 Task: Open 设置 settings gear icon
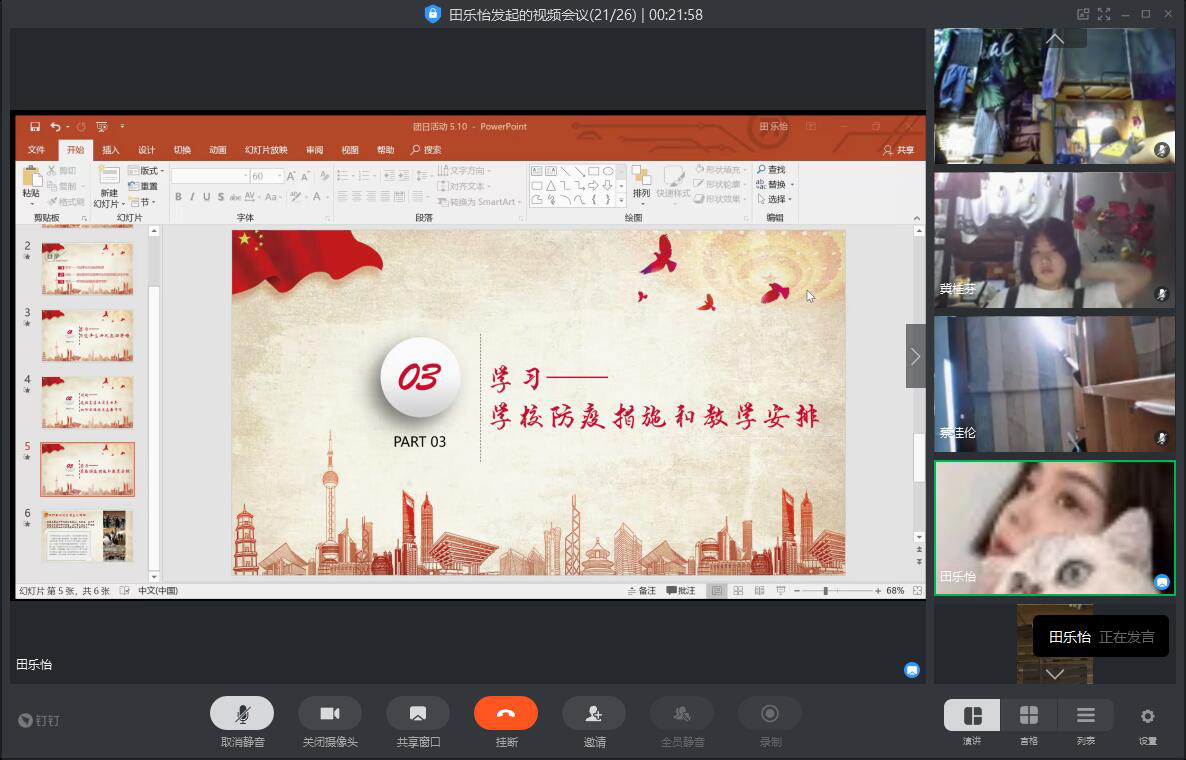pyautogui.click(x=1148, y=716)
